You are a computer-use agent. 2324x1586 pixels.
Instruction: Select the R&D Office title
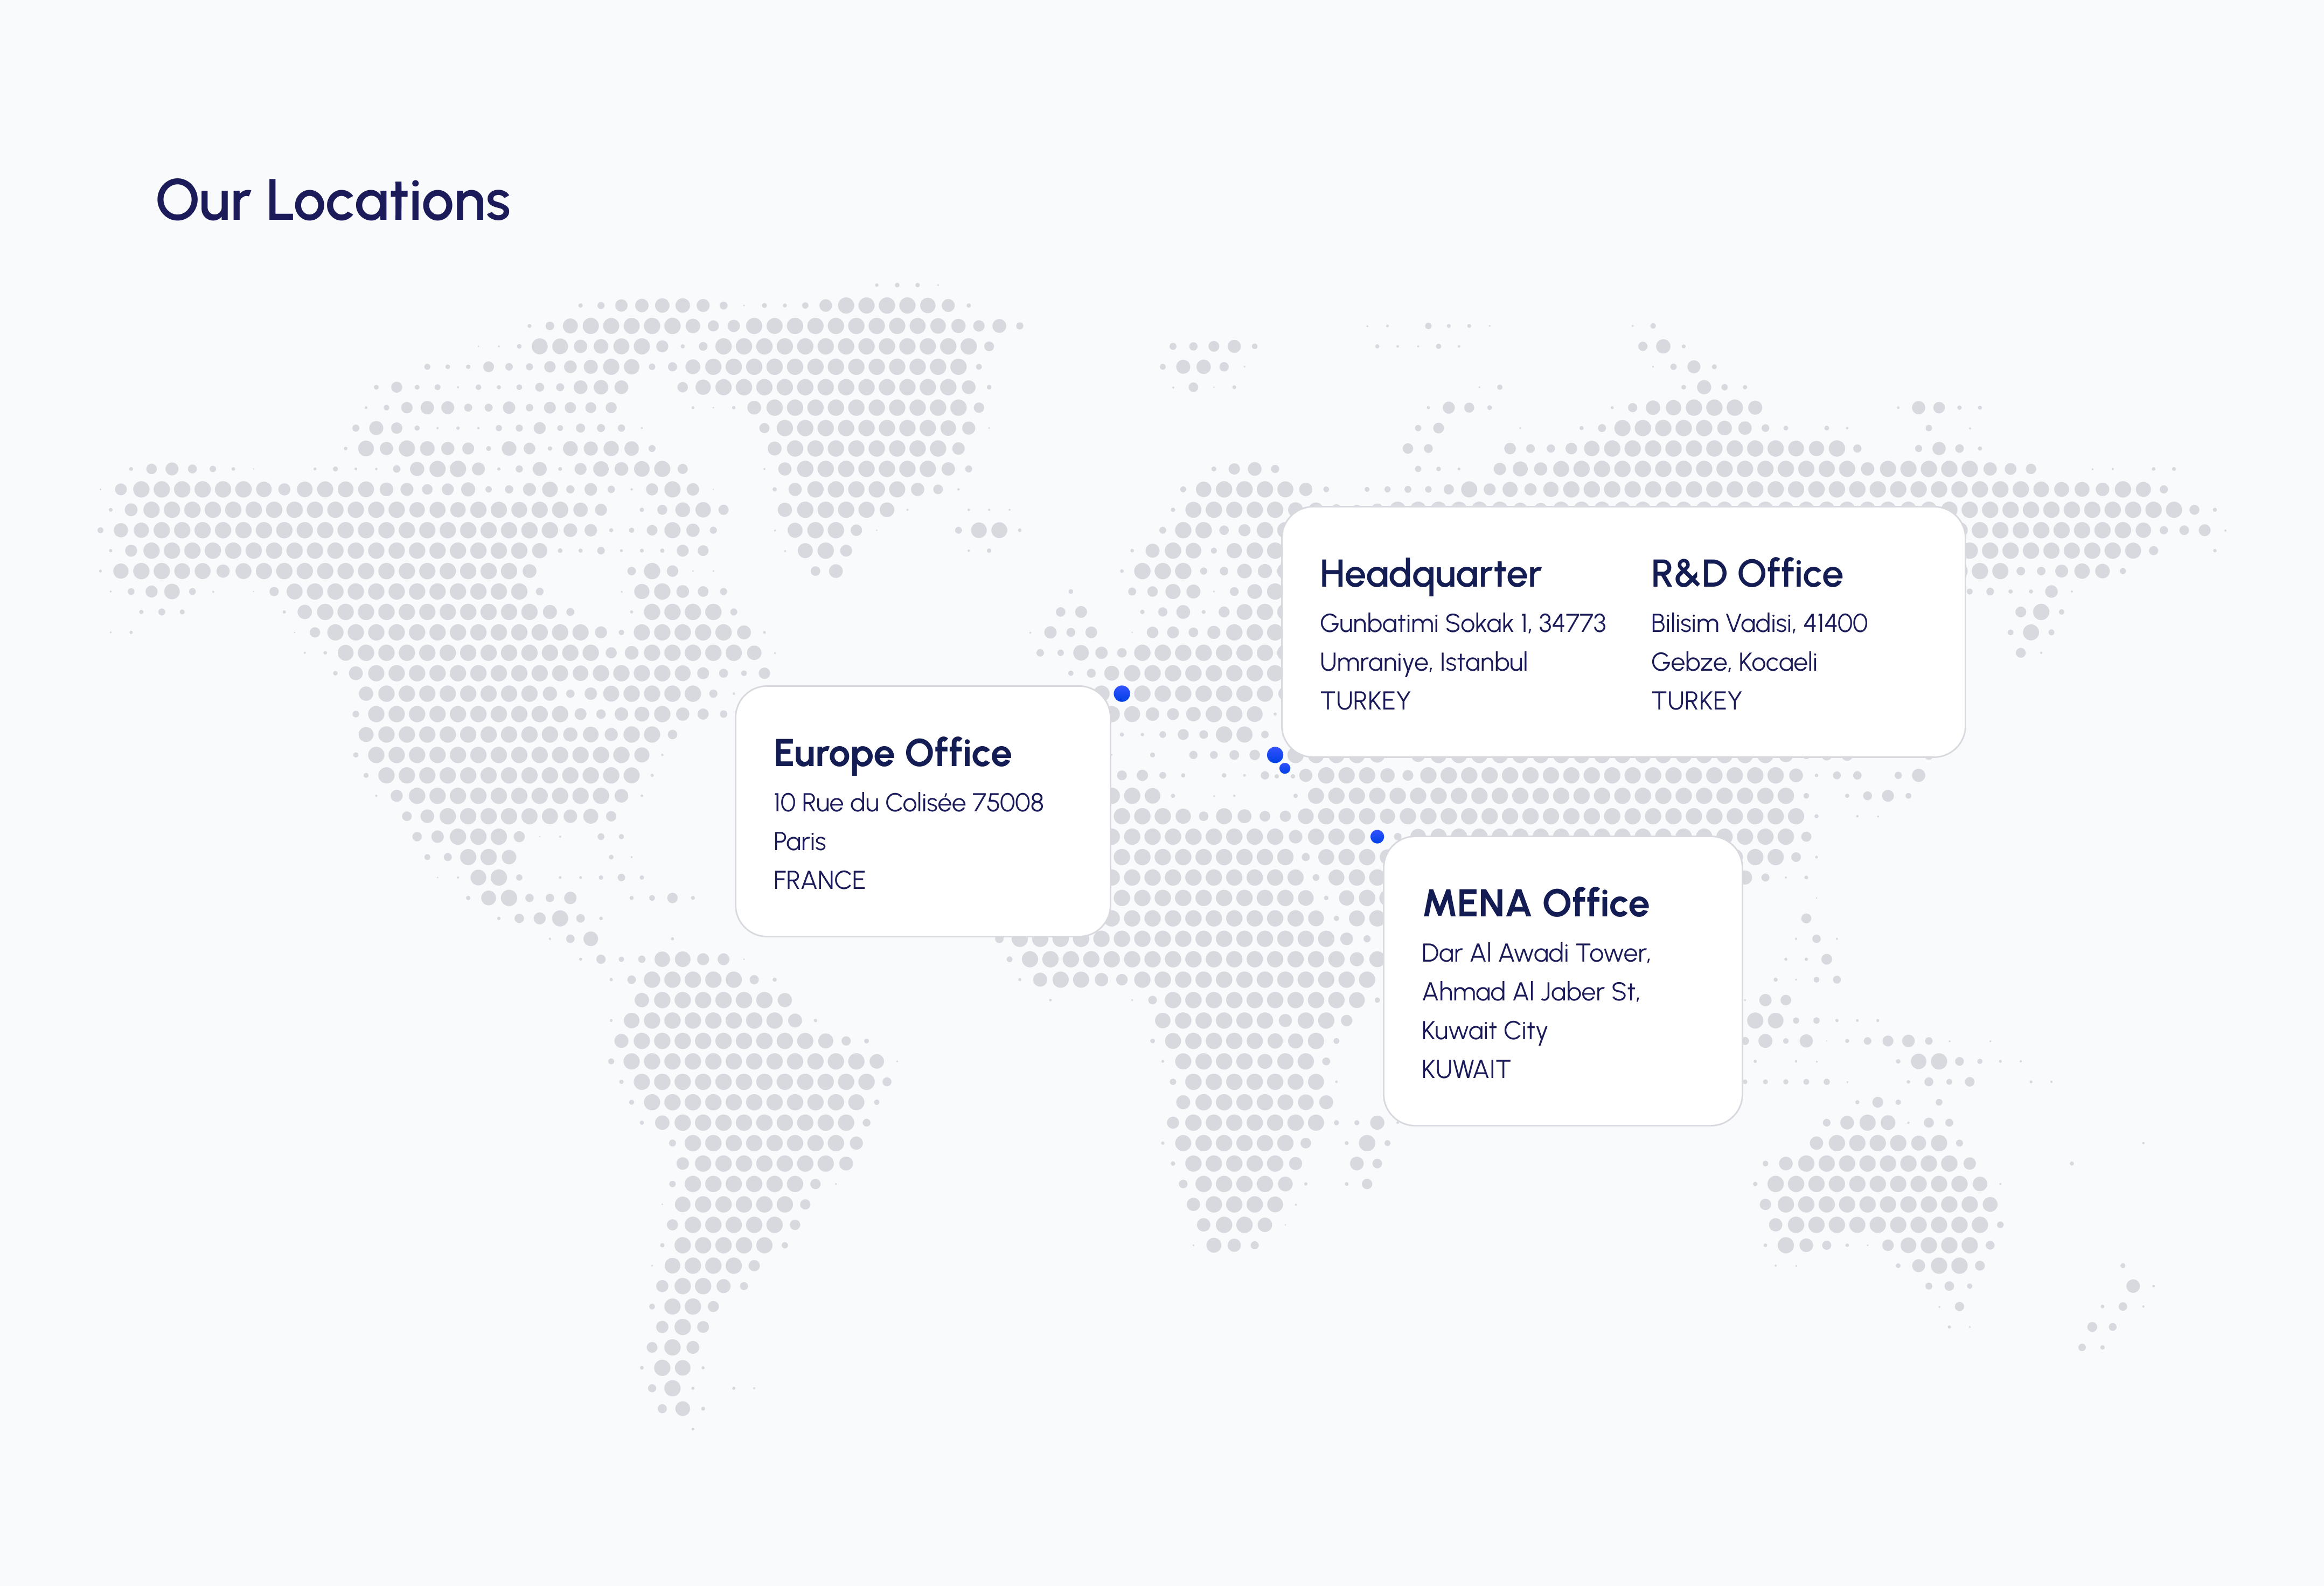(1746, 573)
